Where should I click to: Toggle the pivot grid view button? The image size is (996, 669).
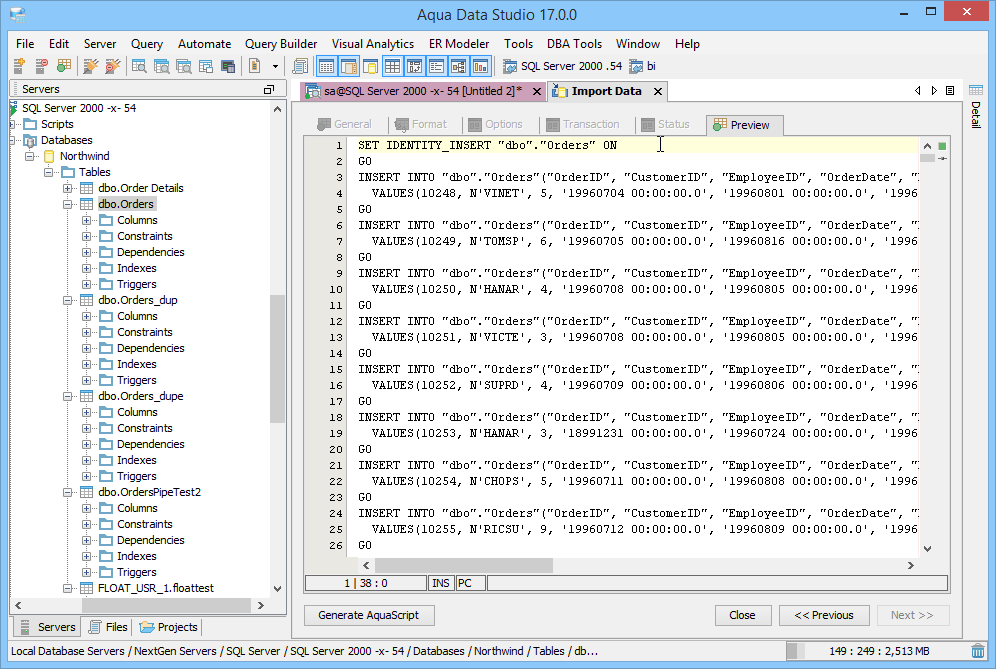pyautogui.click(x=415, y=66)
